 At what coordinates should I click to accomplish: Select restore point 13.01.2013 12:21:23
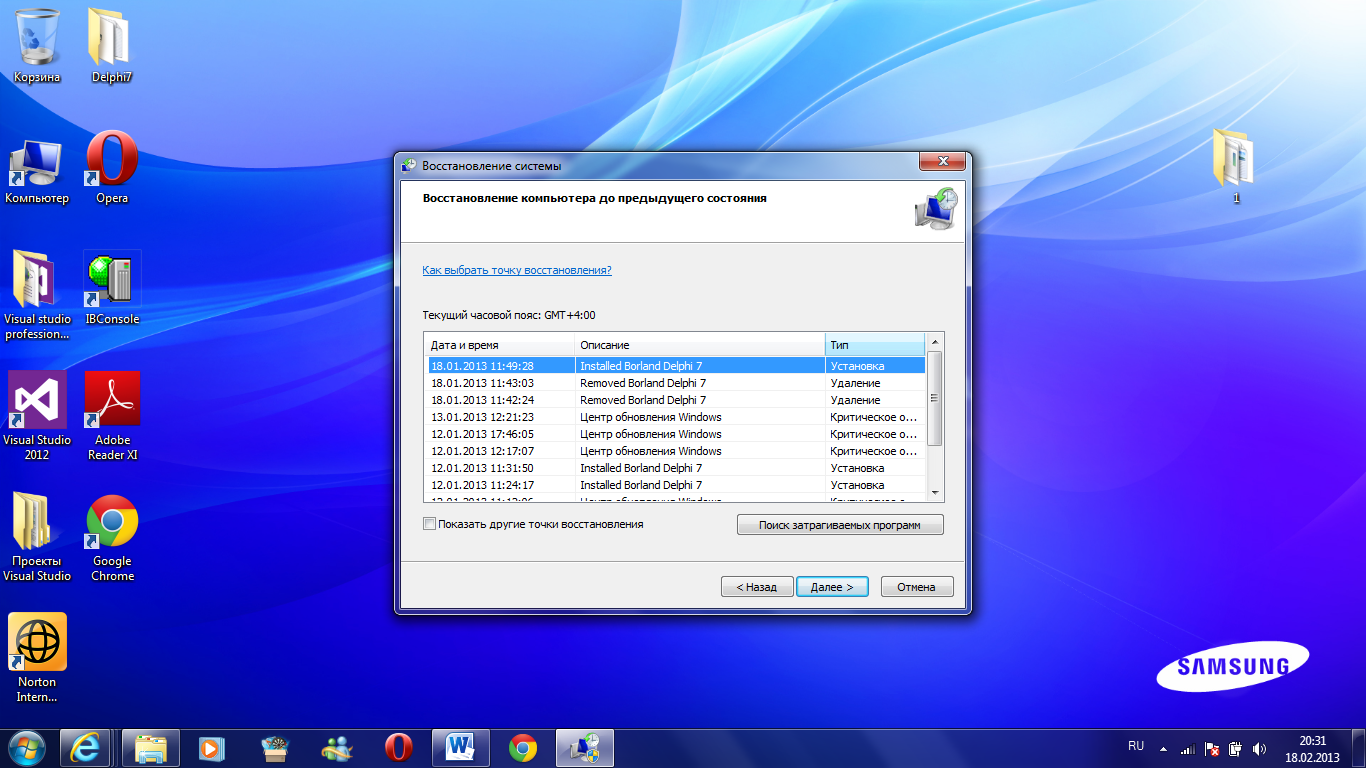(676, 417)
